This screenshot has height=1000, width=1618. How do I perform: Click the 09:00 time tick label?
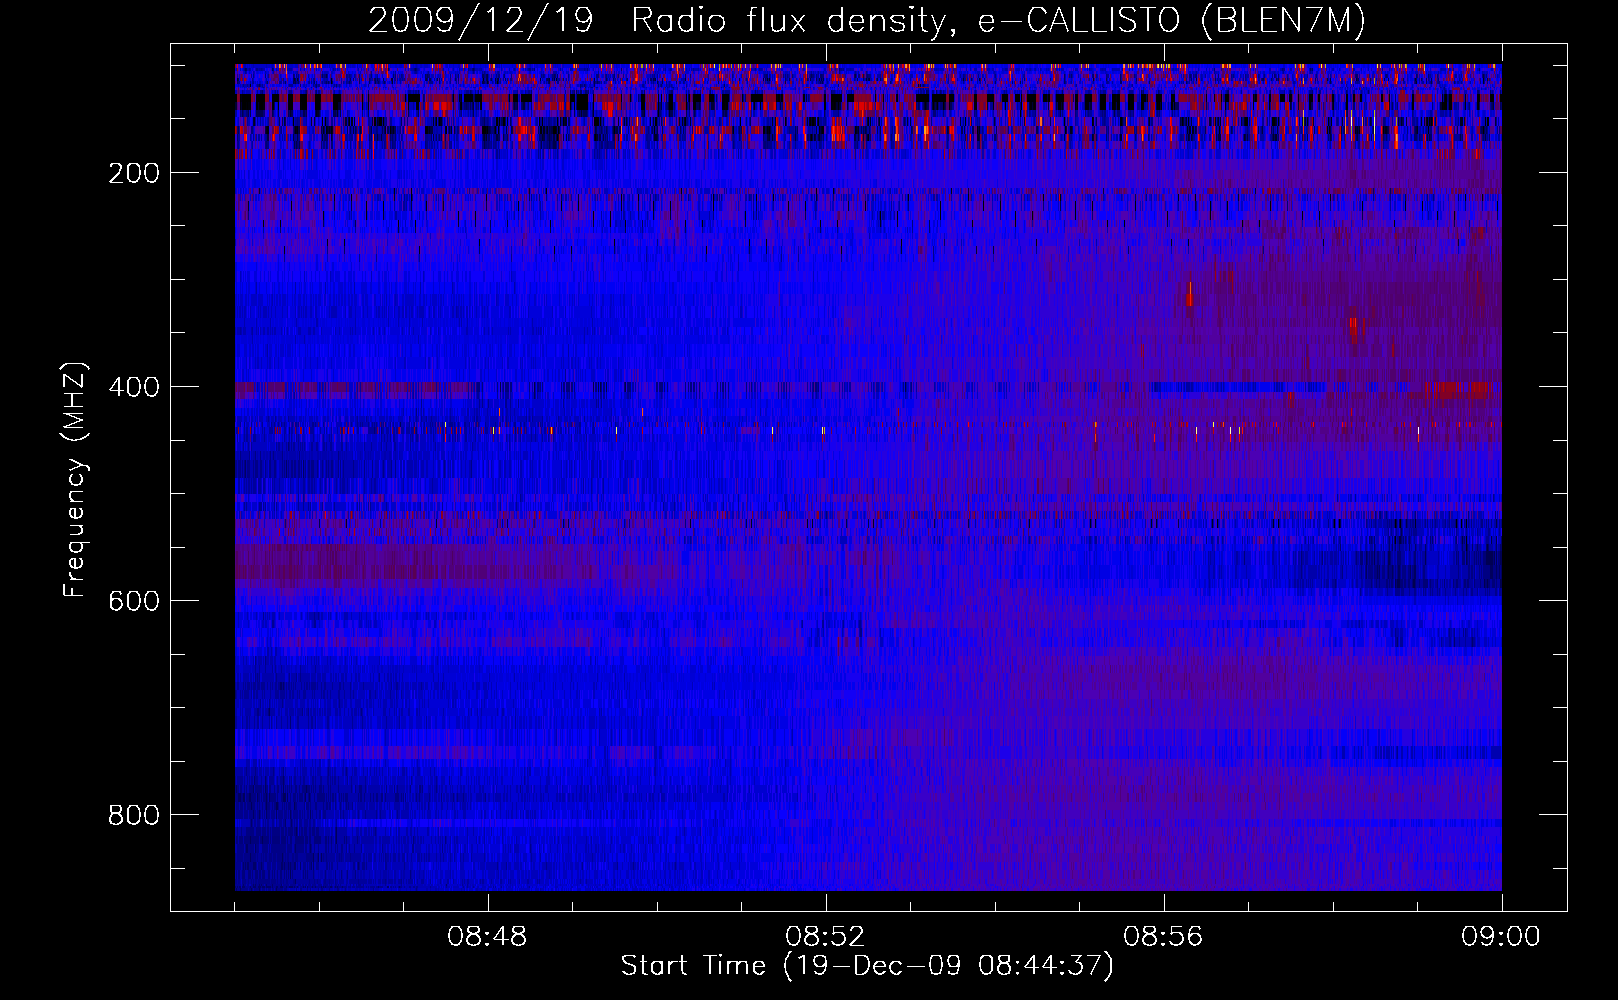tap(1501, 937)
